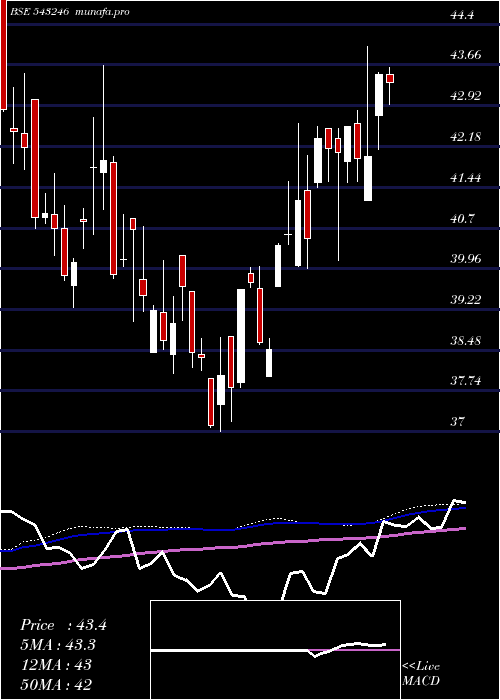Click the 39.96 price axis label
500x700 pixels.
466,258
